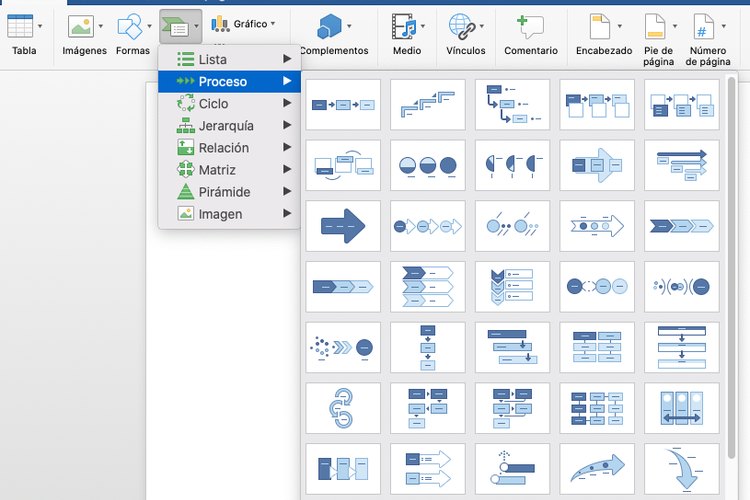Open the Matriz submenu
Viewport: 750px width, 500px height.
point(230,169)
